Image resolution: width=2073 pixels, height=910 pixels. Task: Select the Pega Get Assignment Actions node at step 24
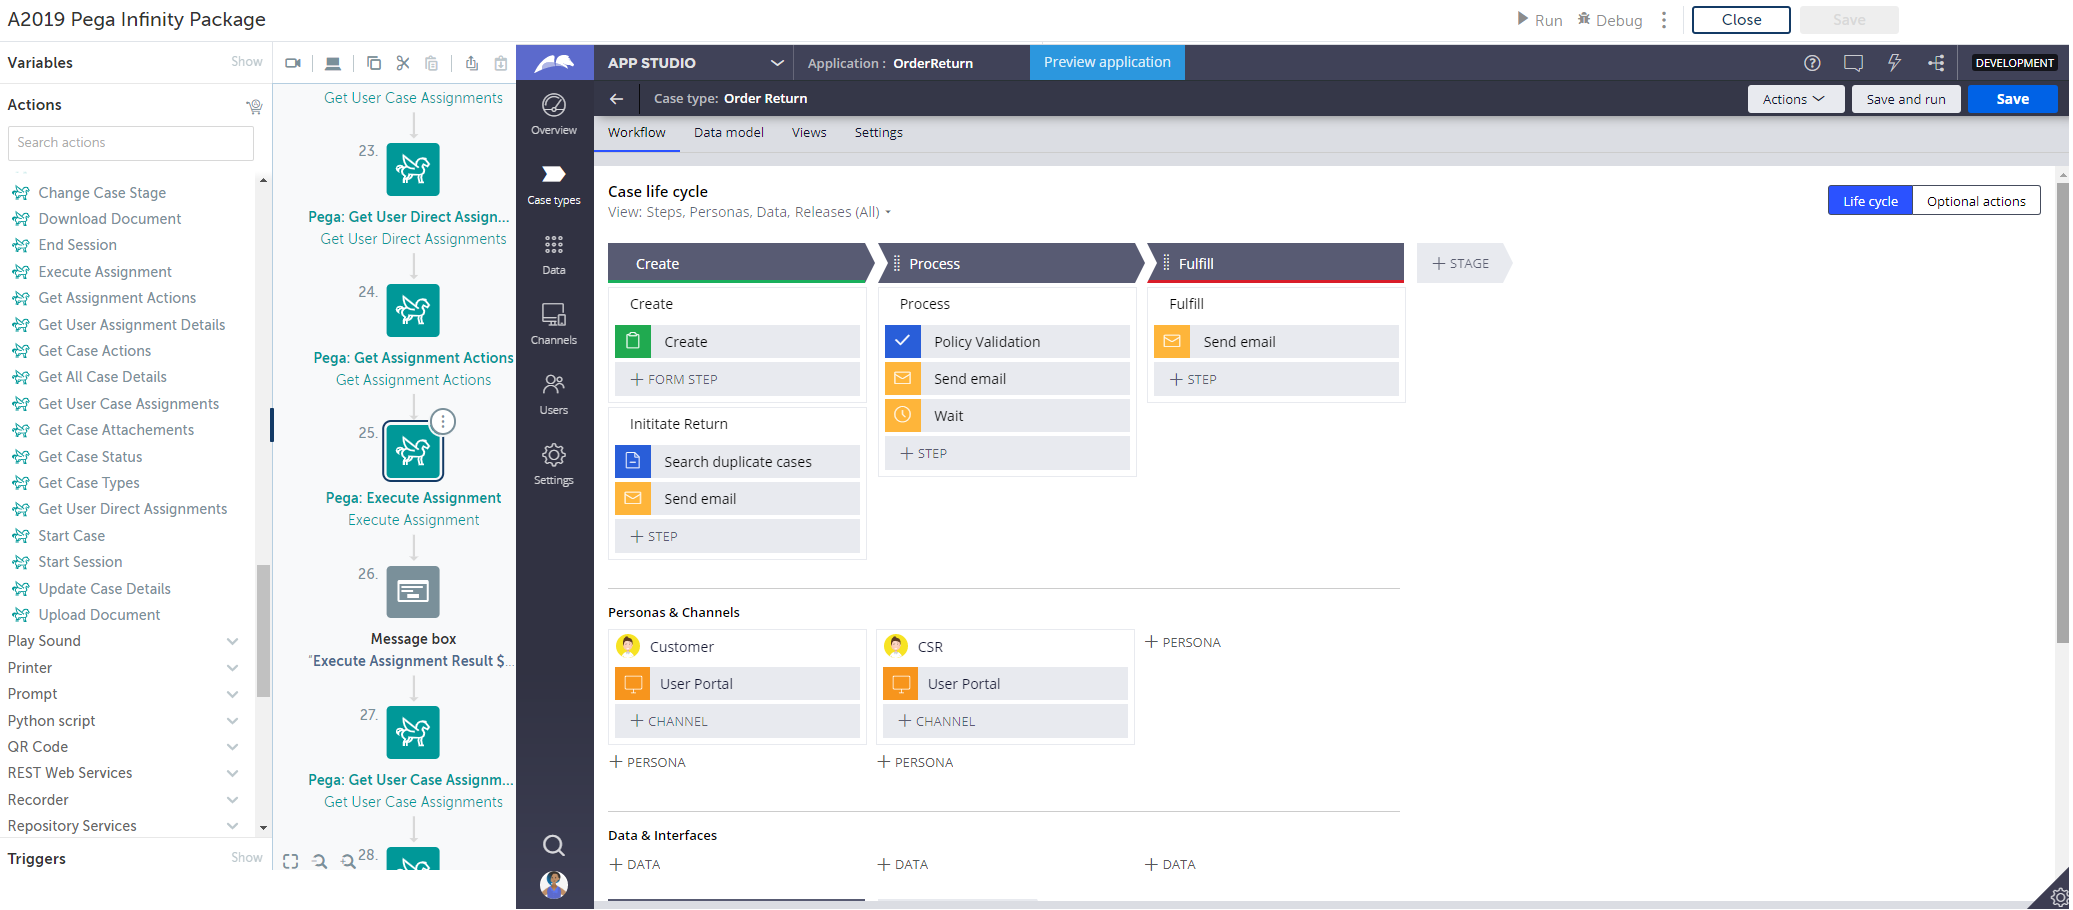pyautogui.click(x=413, y=310)
